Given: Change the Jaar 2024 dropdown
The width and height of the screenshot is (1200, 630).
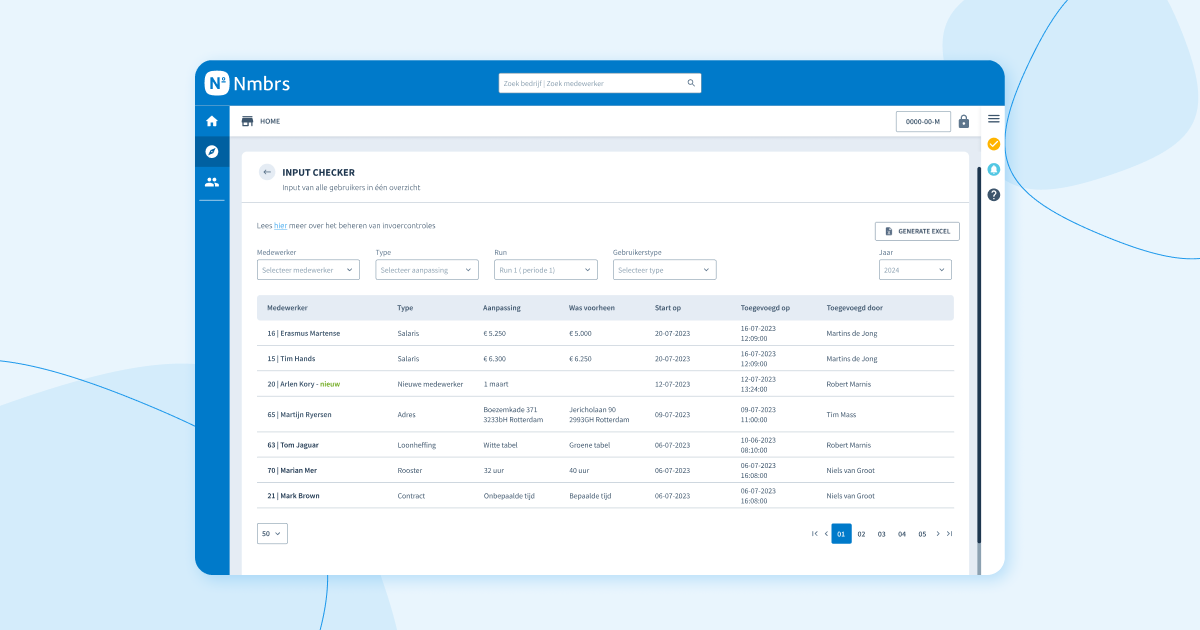Looking at the screenshot, I should [x=915, y=270].
